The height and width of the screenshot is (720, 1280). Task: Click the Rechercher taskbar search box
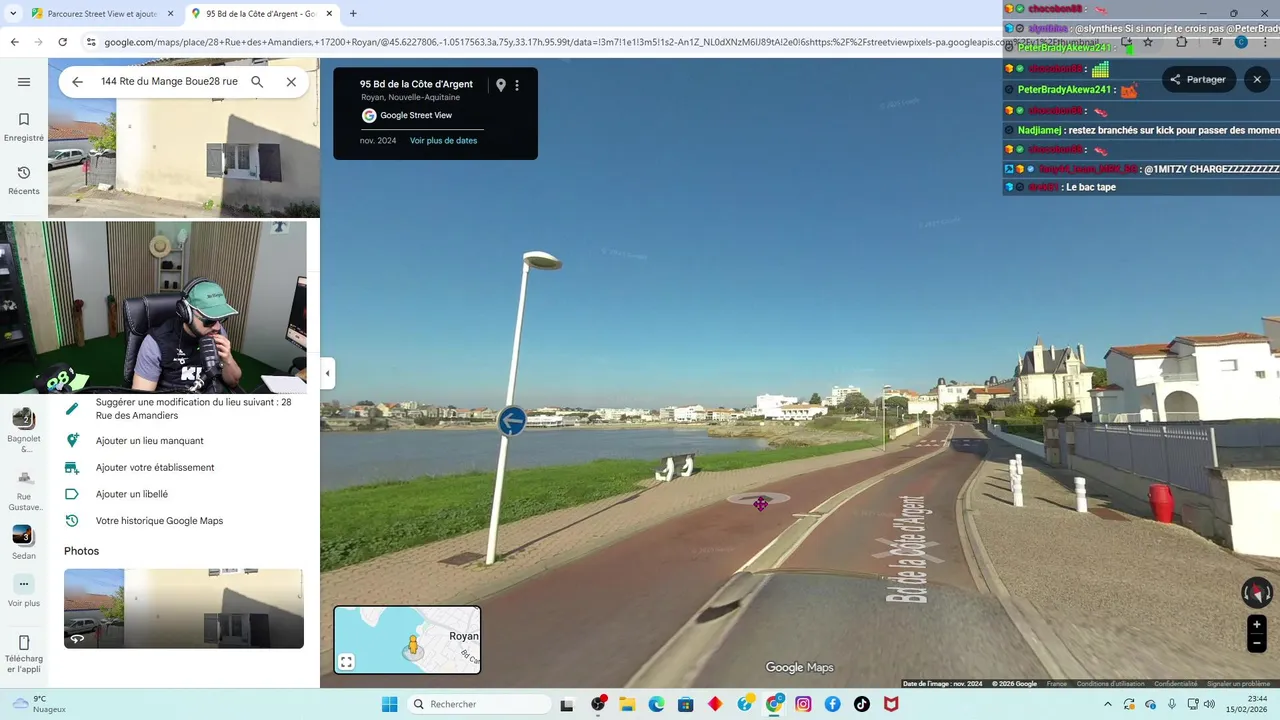tap(478, 704)
